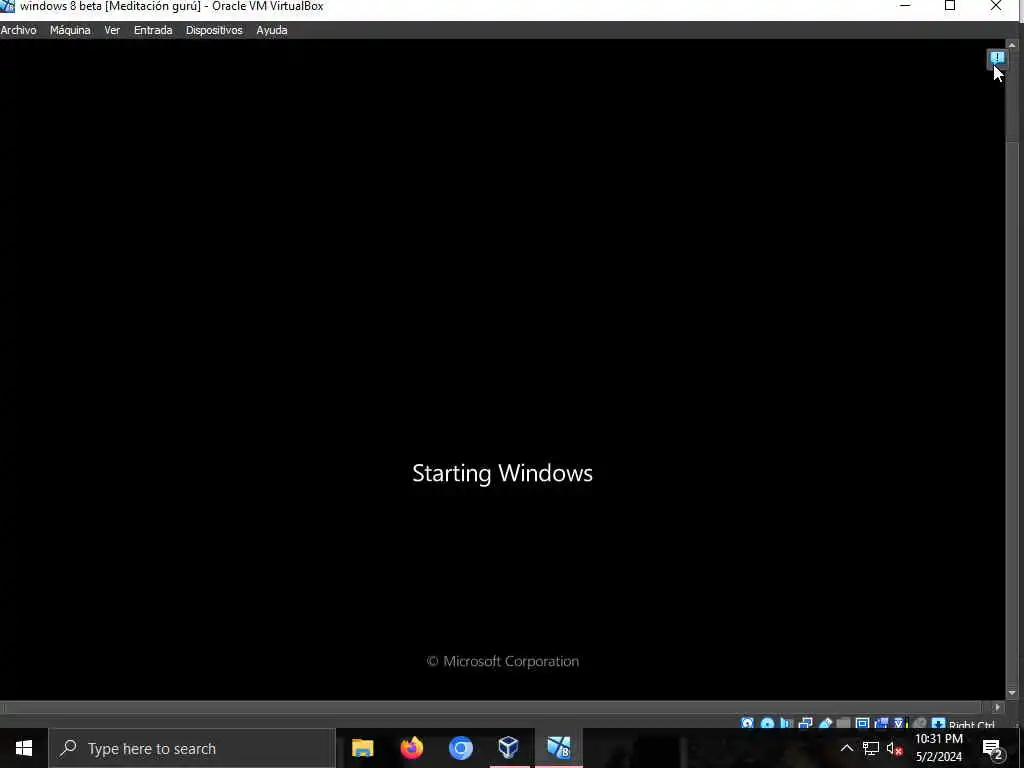Click the display settings status icon
1024x768 pixels.
pos(862,724)
